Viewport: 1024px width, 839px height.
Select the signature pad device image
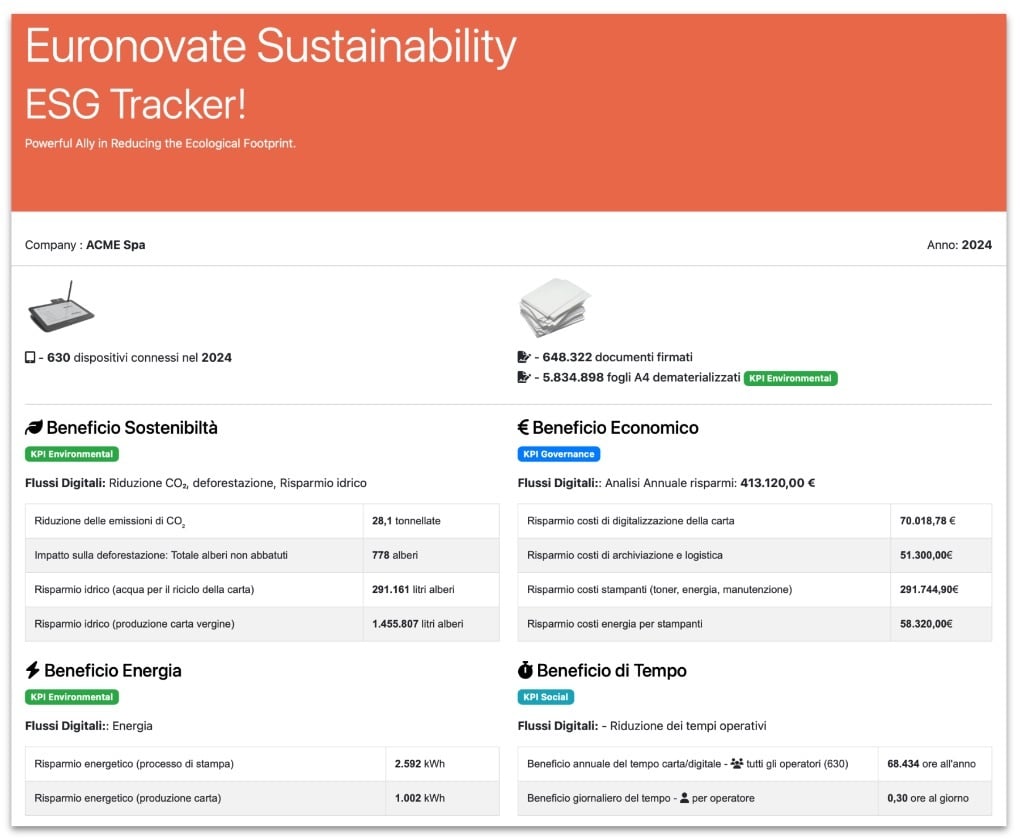pyautogui.click(x=60, y=308)
